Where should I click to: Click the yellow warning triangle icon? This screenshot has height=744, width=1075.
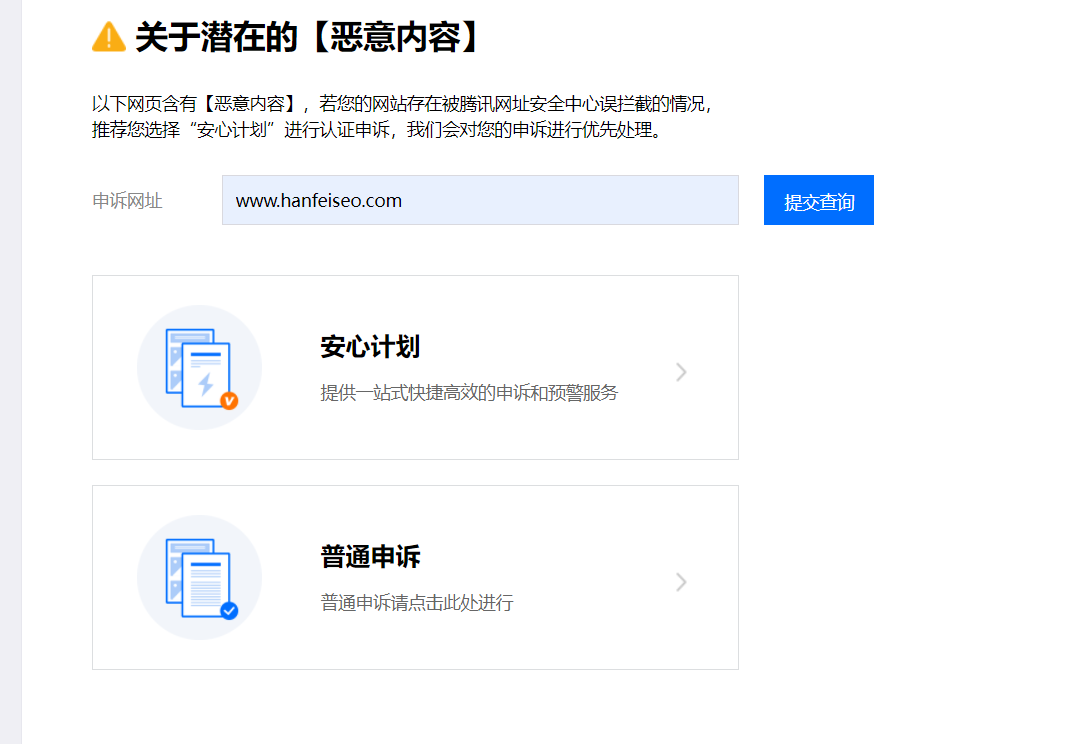click(x=109, y=37)
